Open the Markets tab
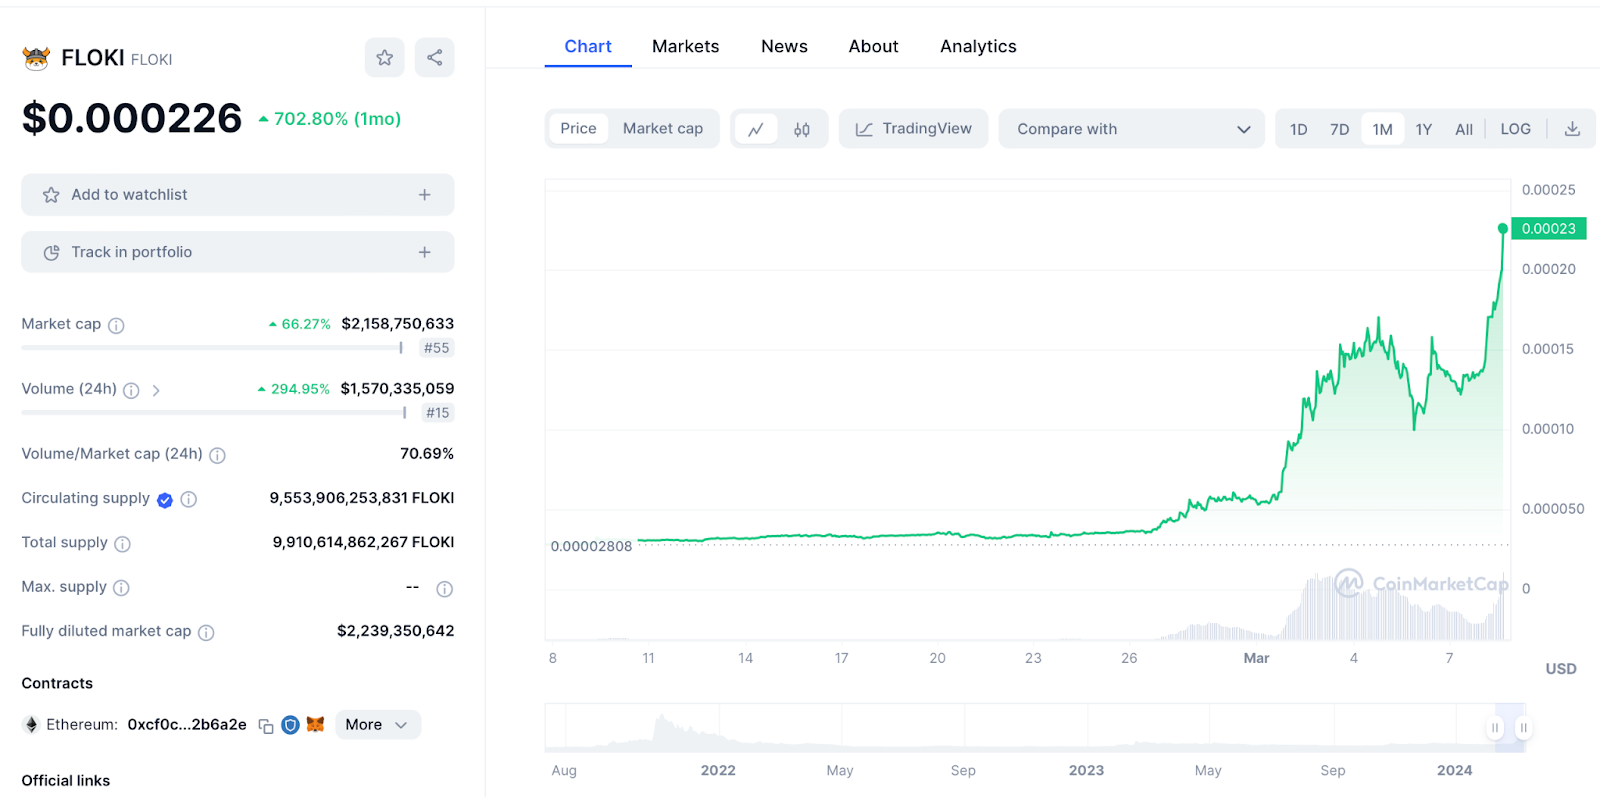Viewport: 1600px width, 798px height. [x=686, y=47]
